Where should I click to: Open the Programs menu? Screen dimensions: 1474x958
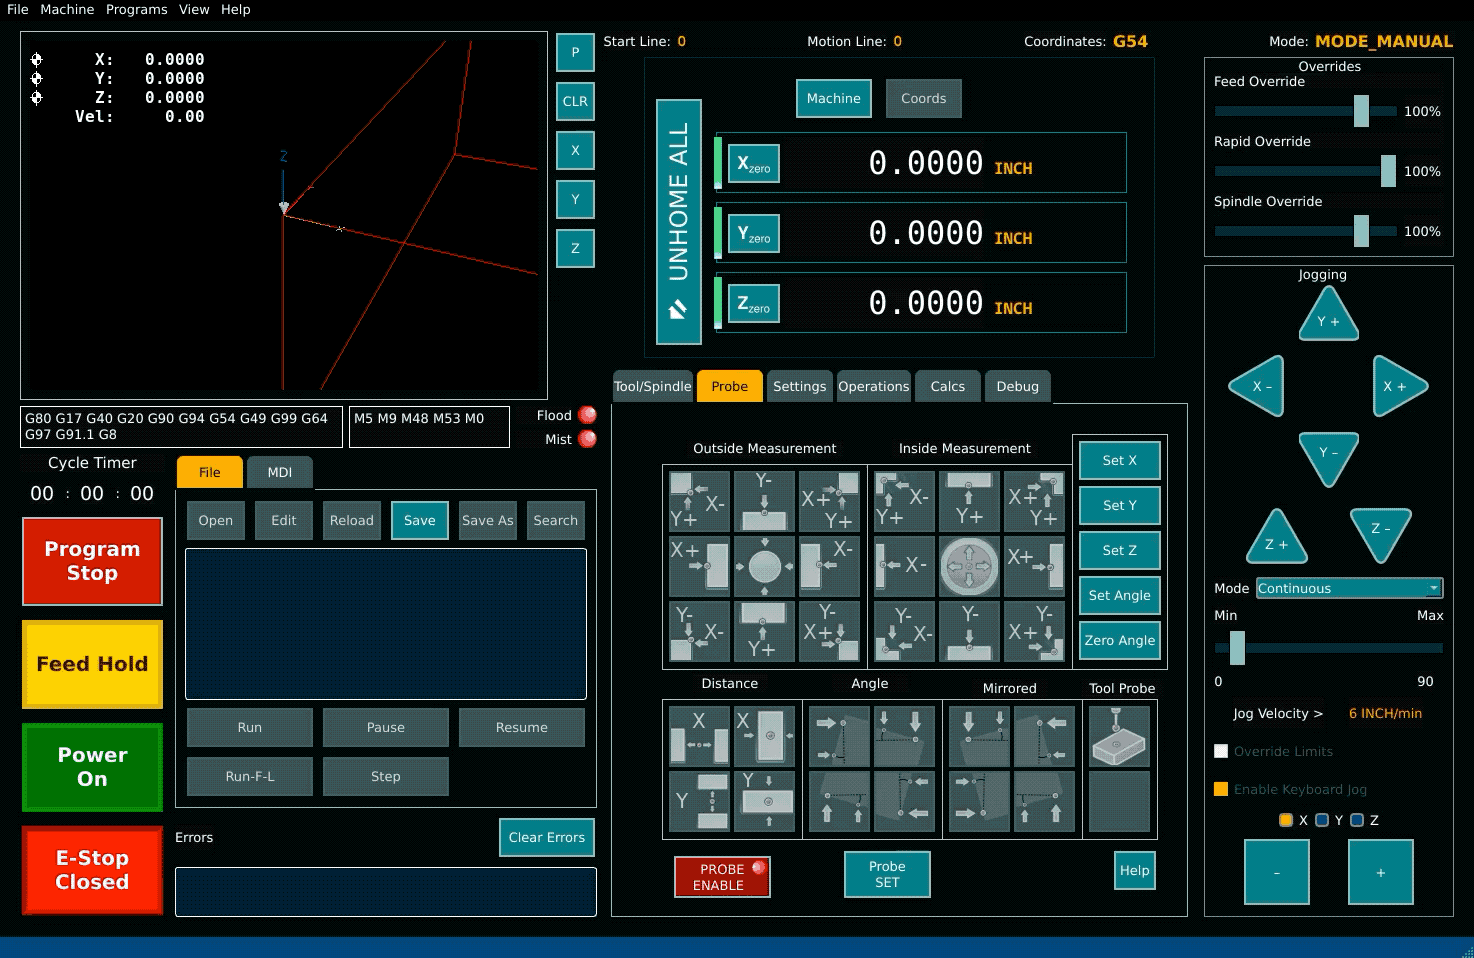136,9
